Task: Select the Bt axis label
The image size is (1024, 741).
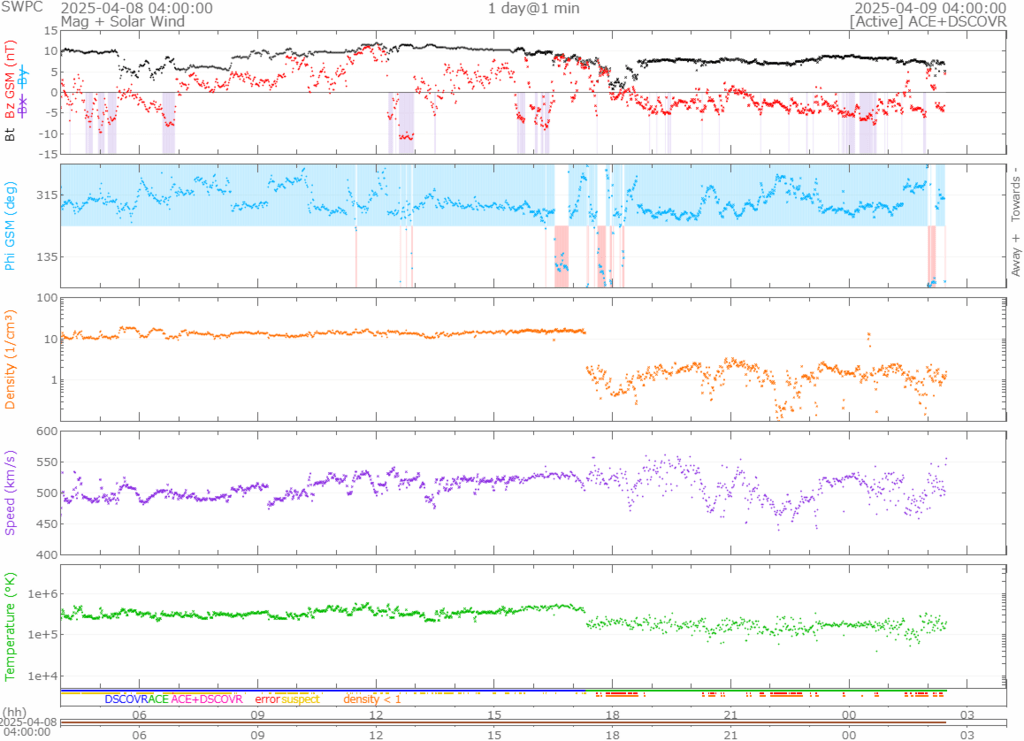Action: pos(11,132)
